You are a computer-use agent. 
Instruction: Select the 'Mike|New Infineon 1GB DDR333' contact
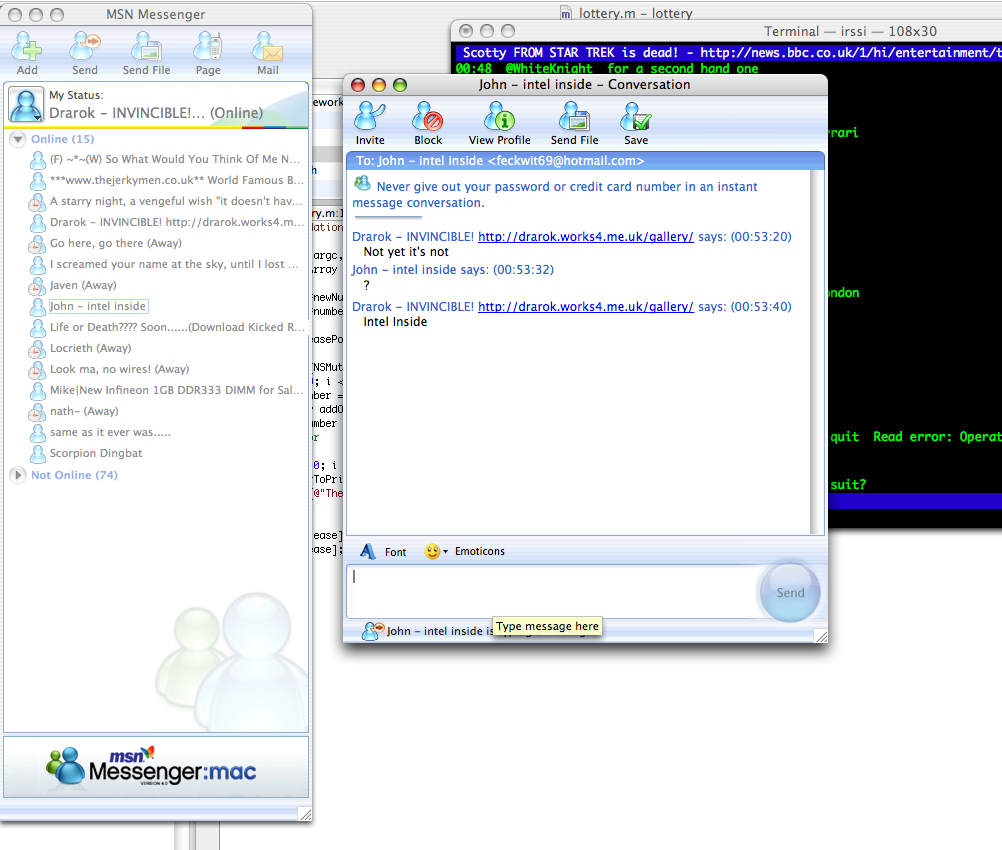[x=176, y=390]
